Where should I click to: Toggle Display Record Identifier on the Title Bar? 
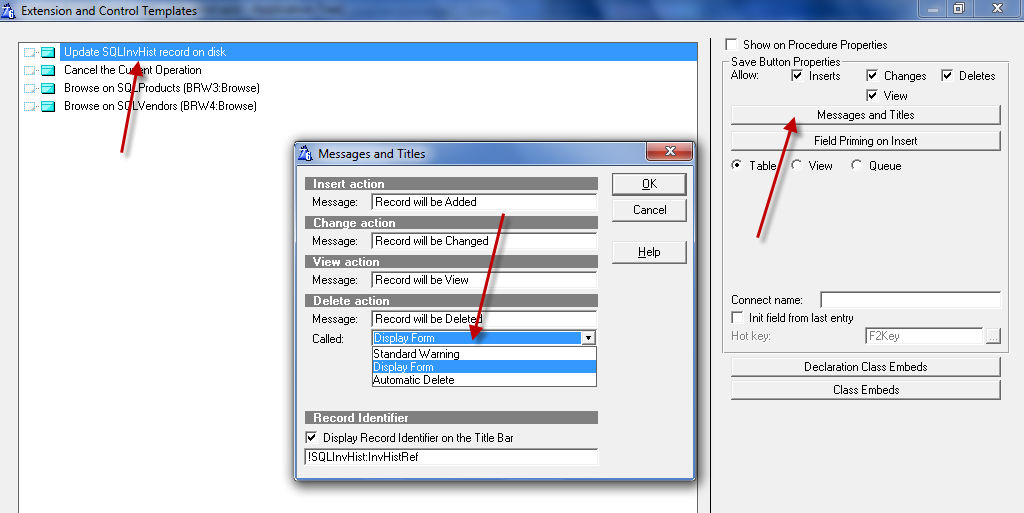coord(311,438)
